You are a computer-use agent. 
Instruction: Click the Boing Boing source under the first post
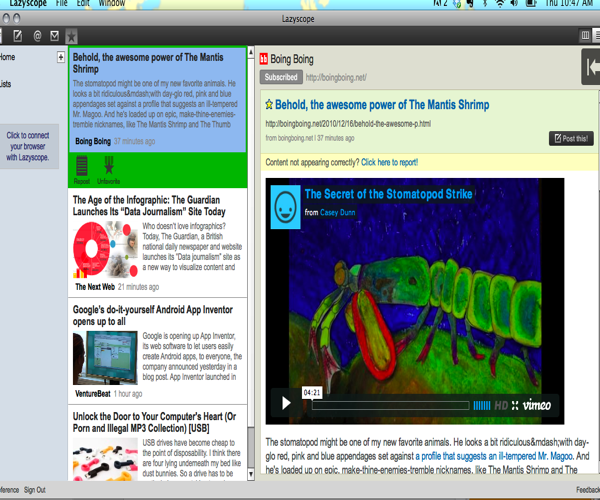(x=93, y=141)
